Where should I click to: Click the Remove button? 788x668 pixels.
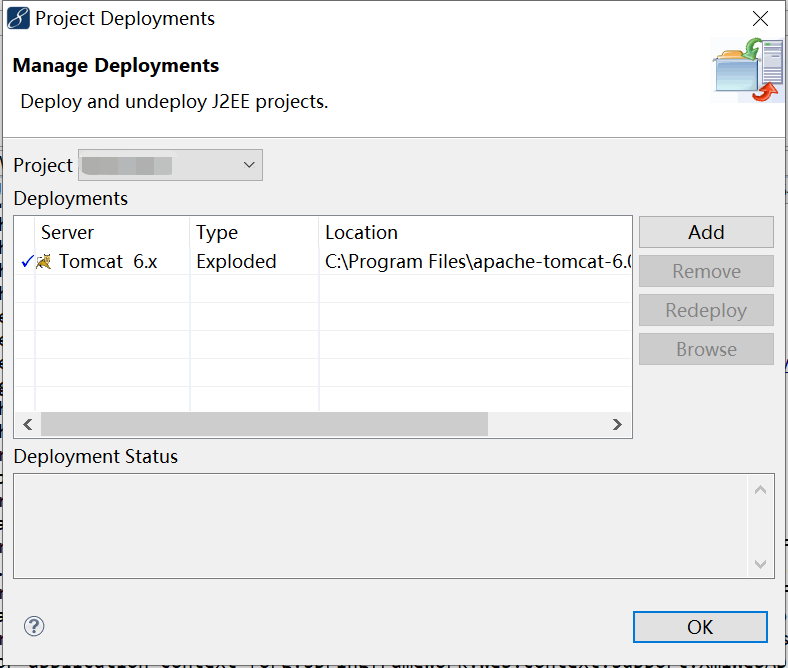pos(706,271)
